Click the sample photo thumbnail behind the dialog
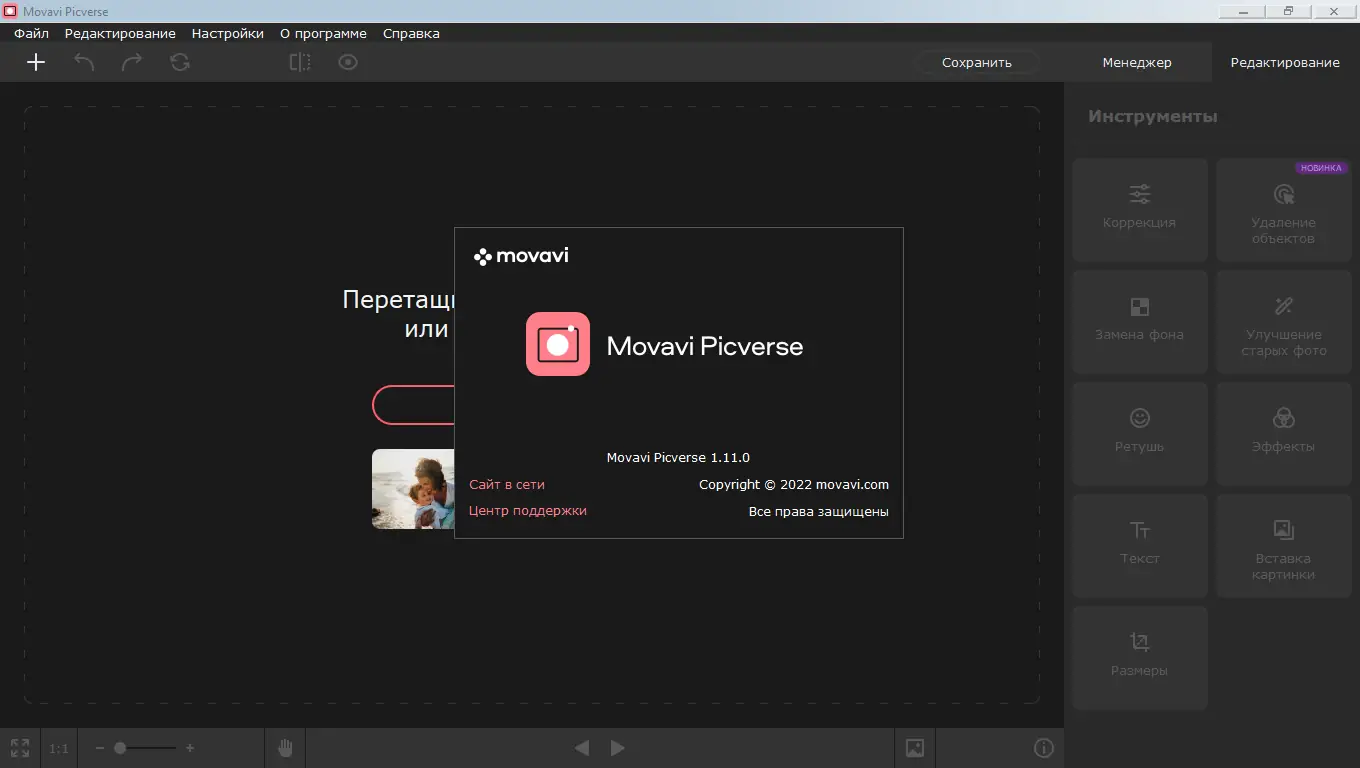This screenshot has width=1360, height=768. point(413,489)
